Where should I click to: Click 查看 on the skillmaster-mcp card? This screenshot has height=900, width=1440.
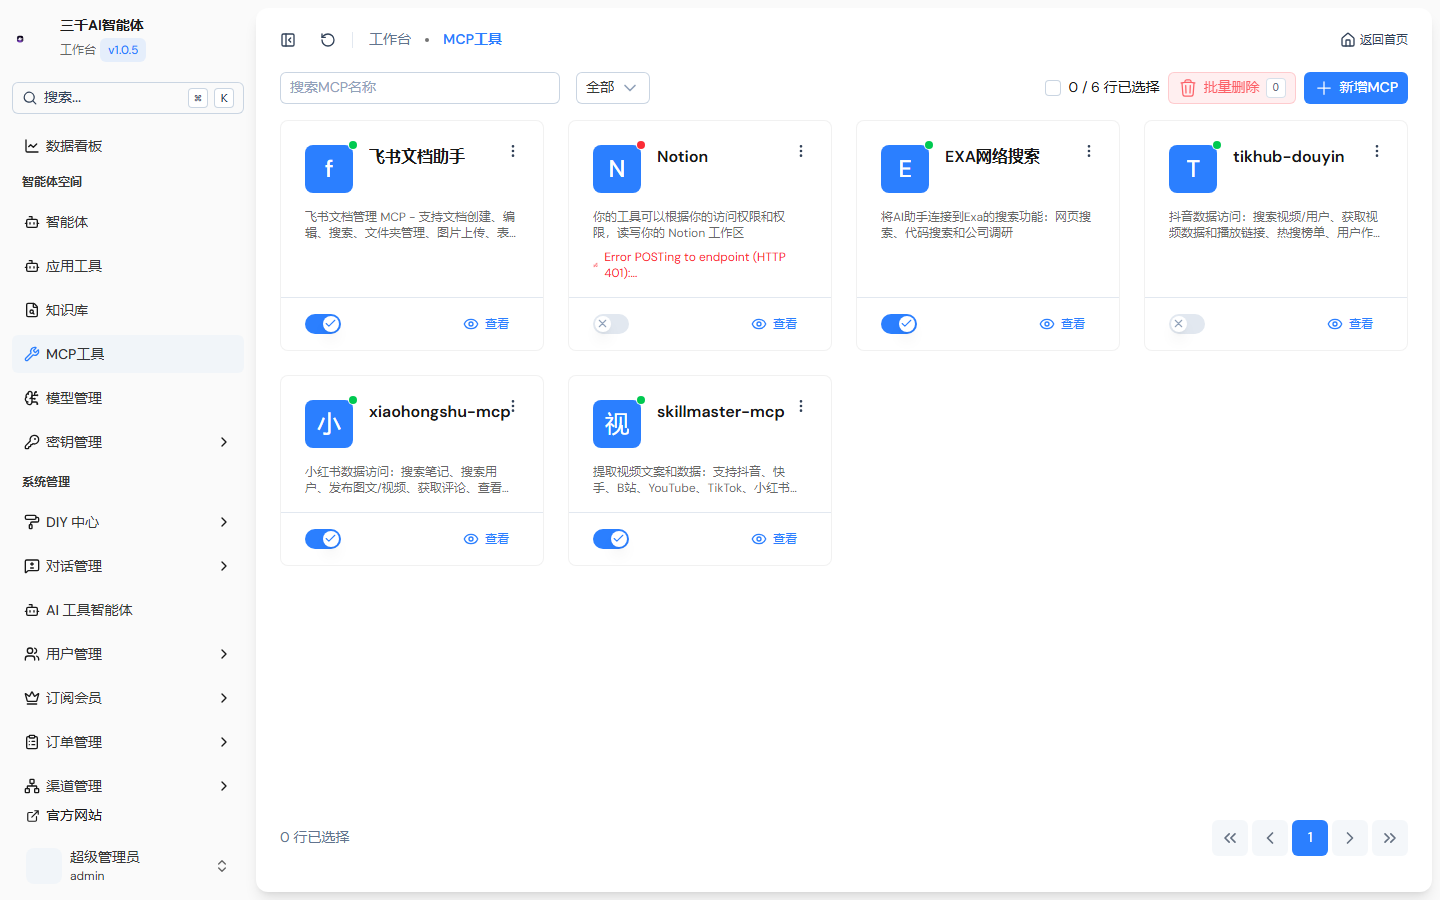point(775,539)
